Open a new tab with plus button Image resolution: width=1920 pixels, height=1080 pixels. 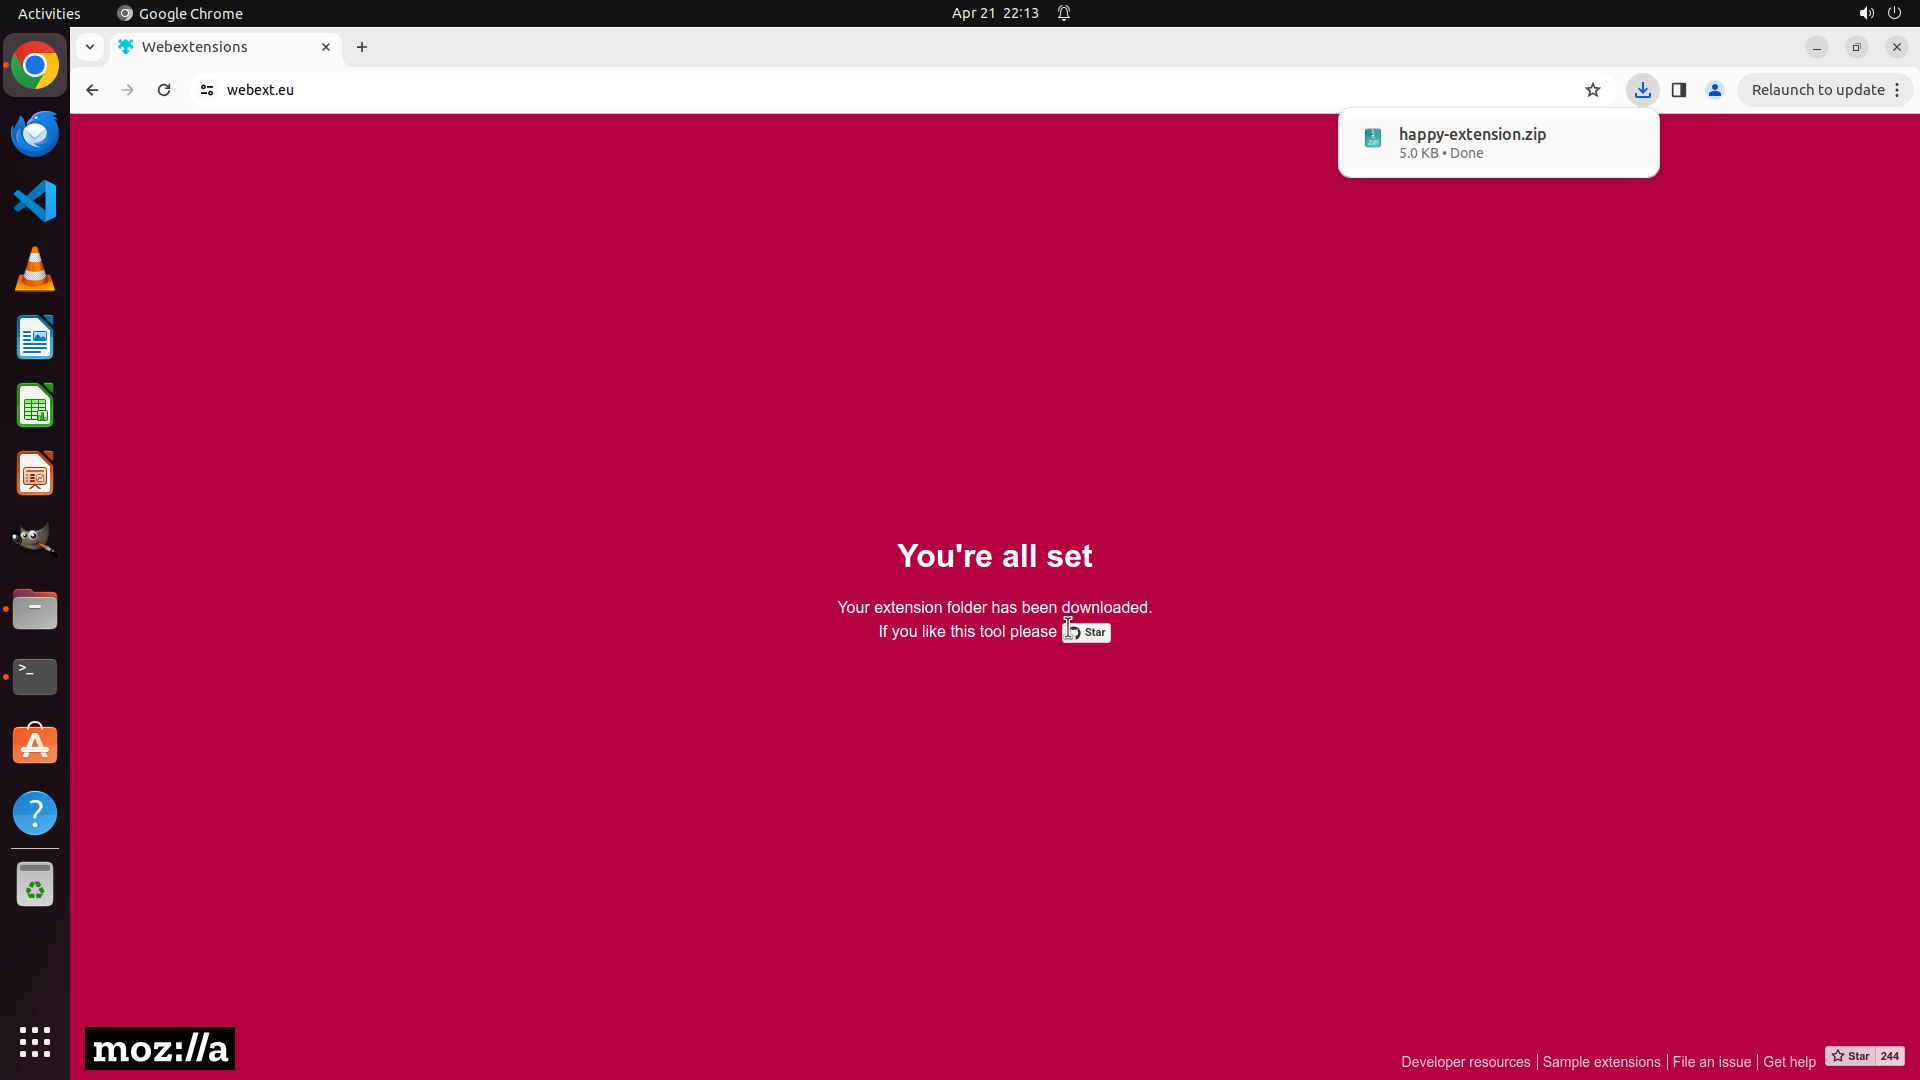362,47
